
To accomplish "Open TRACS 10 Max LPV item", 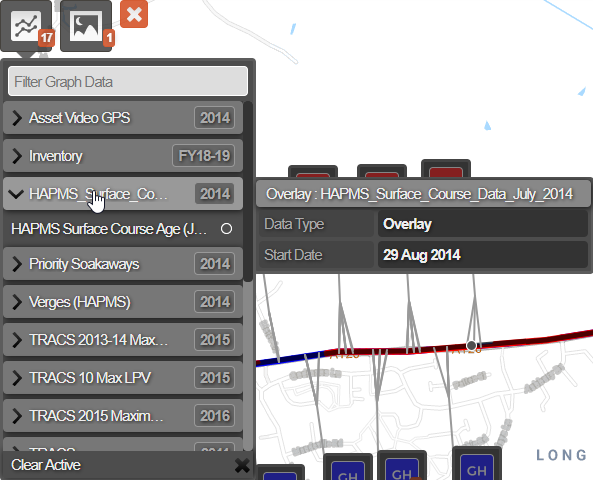I will [123, 377].
